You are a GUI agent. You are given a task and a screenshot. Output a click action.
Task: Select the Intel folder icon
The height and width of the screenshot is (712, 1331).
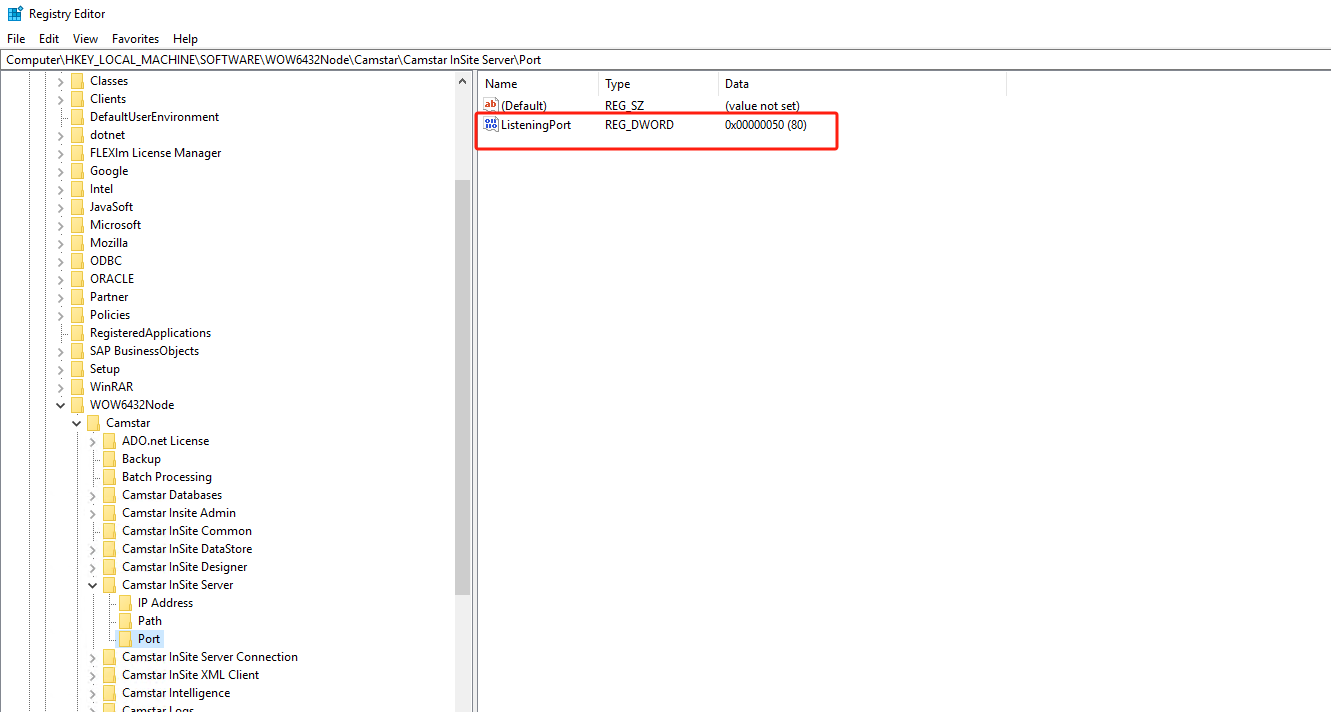pos(78,189)
